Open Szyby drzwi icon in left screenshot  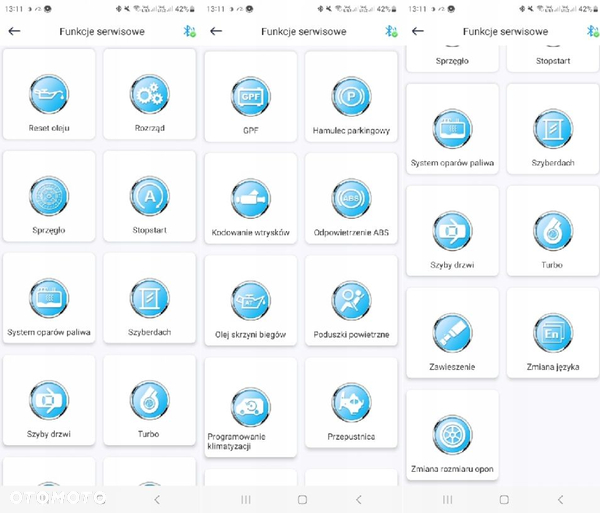tap(49, 400)
